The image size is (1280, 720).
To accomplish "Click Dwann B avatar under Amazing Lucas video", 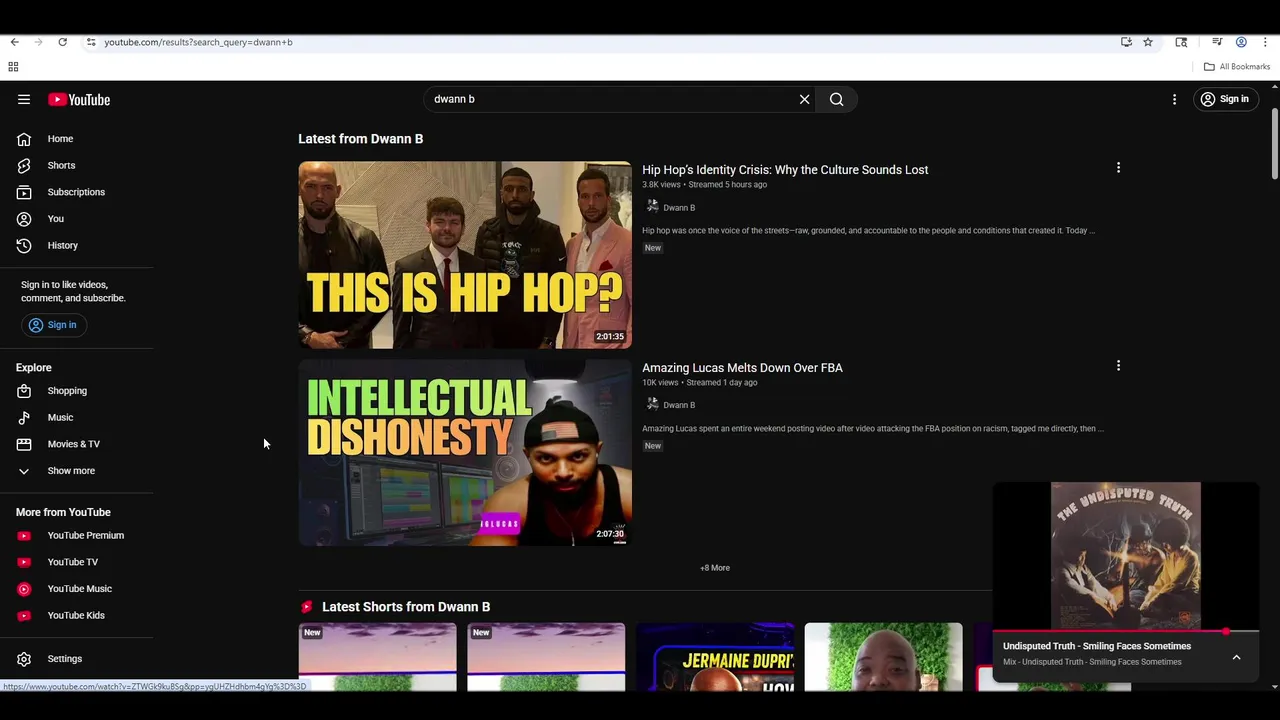I will [x=652, y=404].
